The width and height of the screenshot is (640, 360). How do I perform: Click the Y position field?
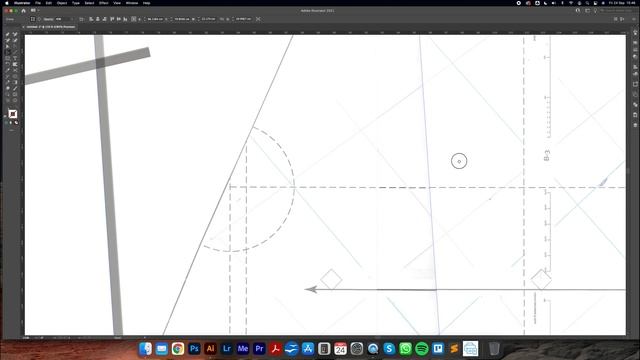tap(182, 19)
